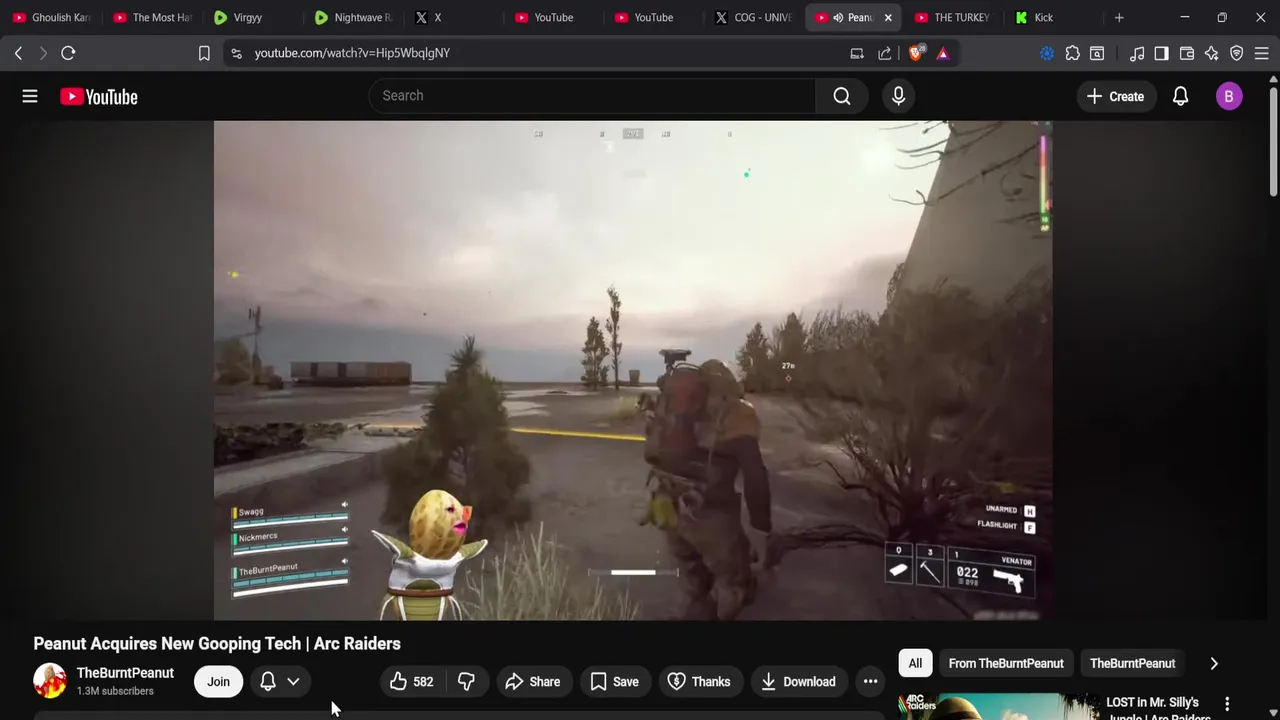Viewport: 1280px width, 720px height.
Task: Click the Join membership button
Action: click(218, 682)
